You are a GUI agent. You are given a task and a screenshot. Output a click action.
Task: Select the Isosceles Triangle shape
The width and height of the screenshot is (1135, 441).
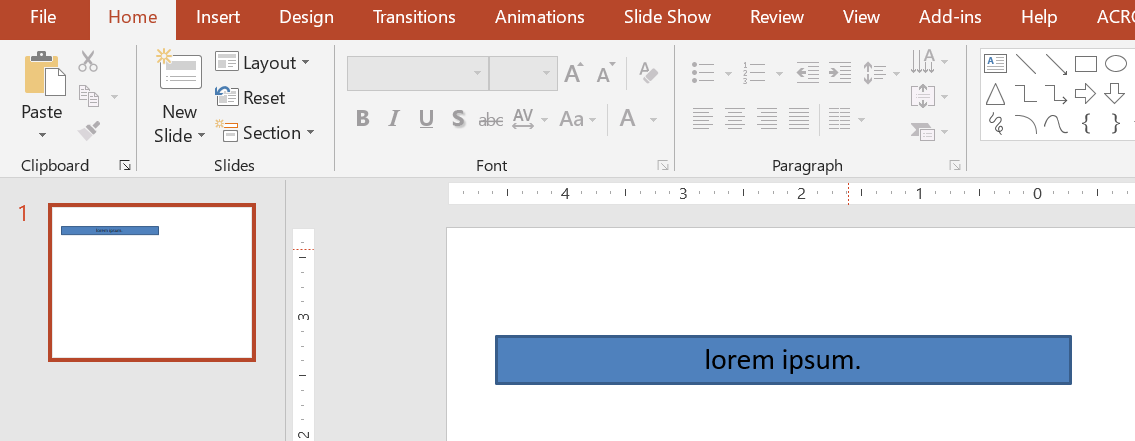click(996, 93)
